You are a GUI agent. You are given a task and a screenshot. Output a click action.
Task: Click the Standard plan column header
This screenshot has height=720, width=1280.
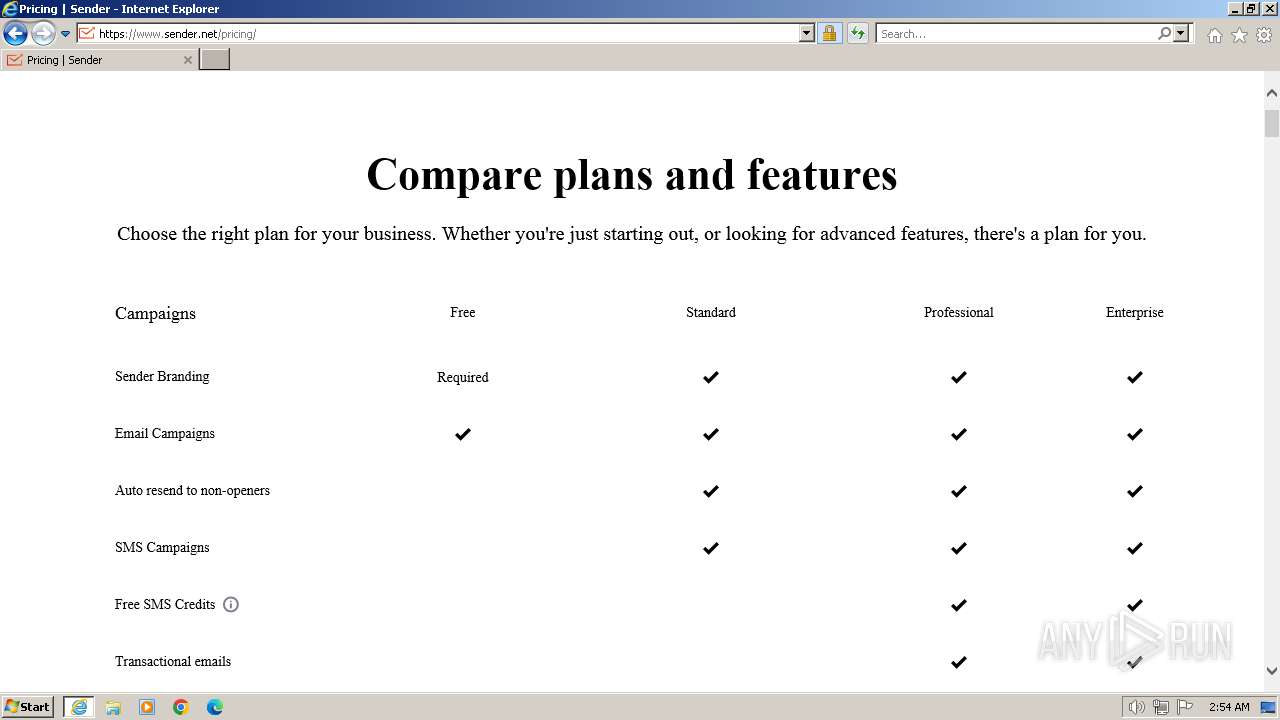tap(711, 312)
